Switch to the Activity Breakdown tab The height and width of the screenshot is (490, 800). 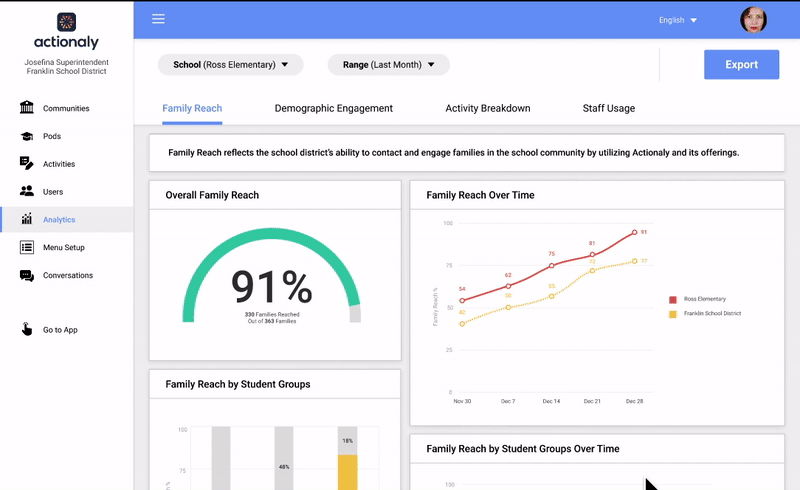coord(488,108)
